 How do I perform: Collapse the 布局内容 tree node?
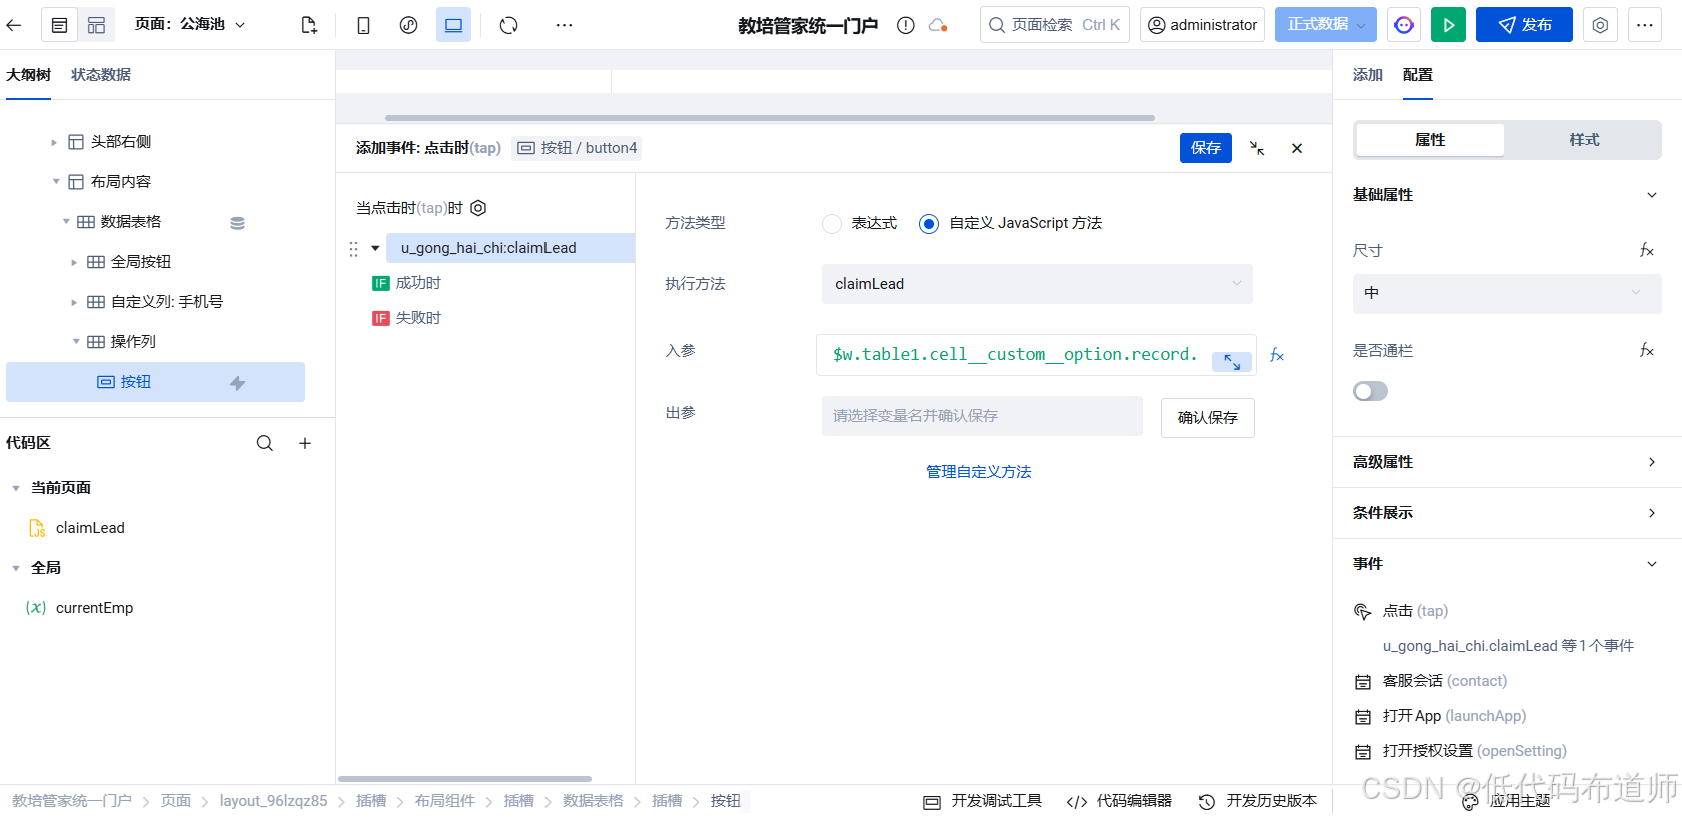coord(56,182)
